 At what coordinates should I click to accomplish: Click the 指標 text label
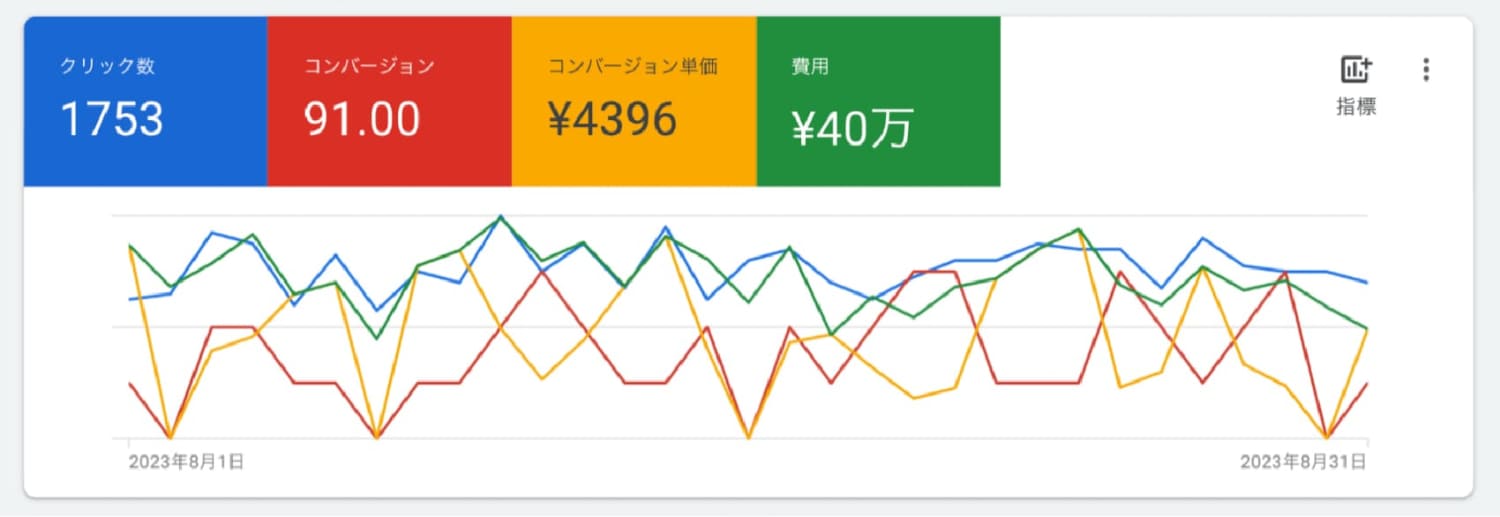pos(1356,107)
